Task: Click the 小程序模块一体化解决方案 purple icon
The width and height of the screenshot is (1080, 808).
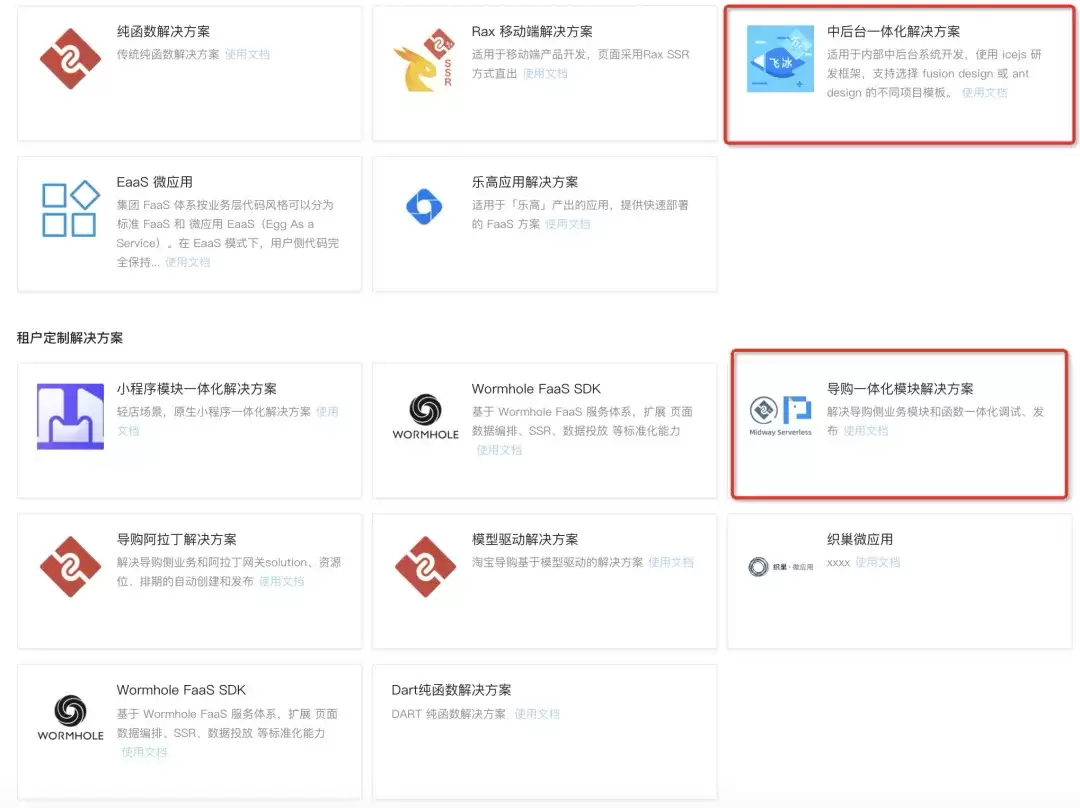Action: tap(70, 416)
